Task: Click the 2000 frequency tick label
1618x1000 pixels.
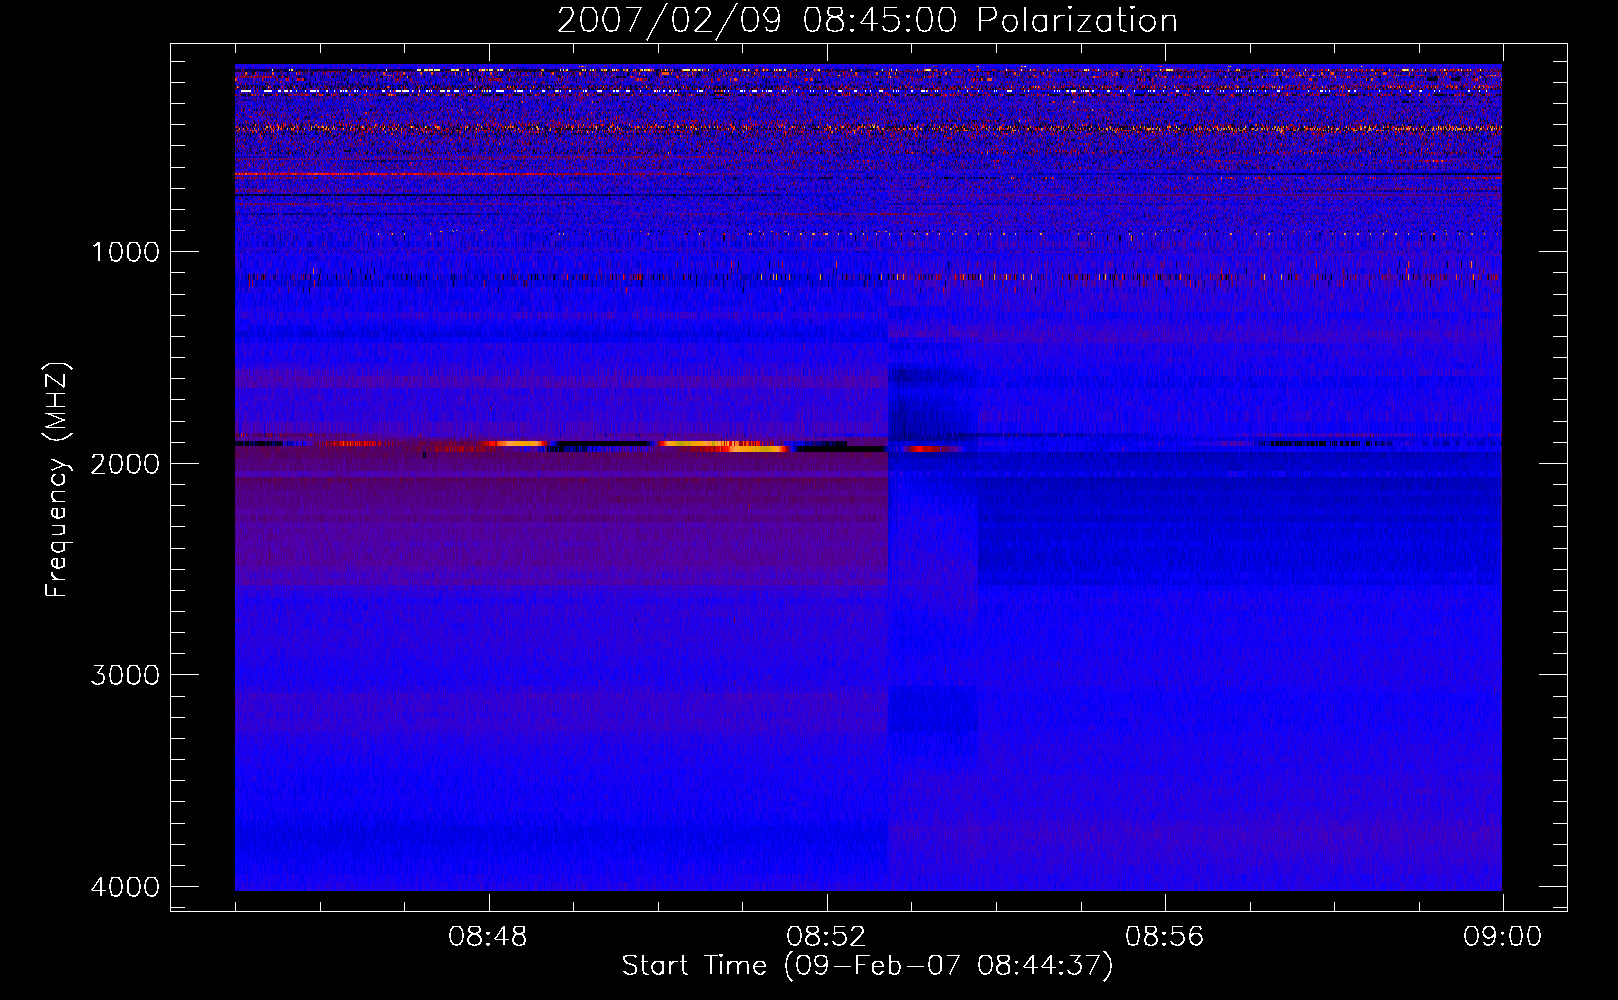Action: click(x=125, y=464)
